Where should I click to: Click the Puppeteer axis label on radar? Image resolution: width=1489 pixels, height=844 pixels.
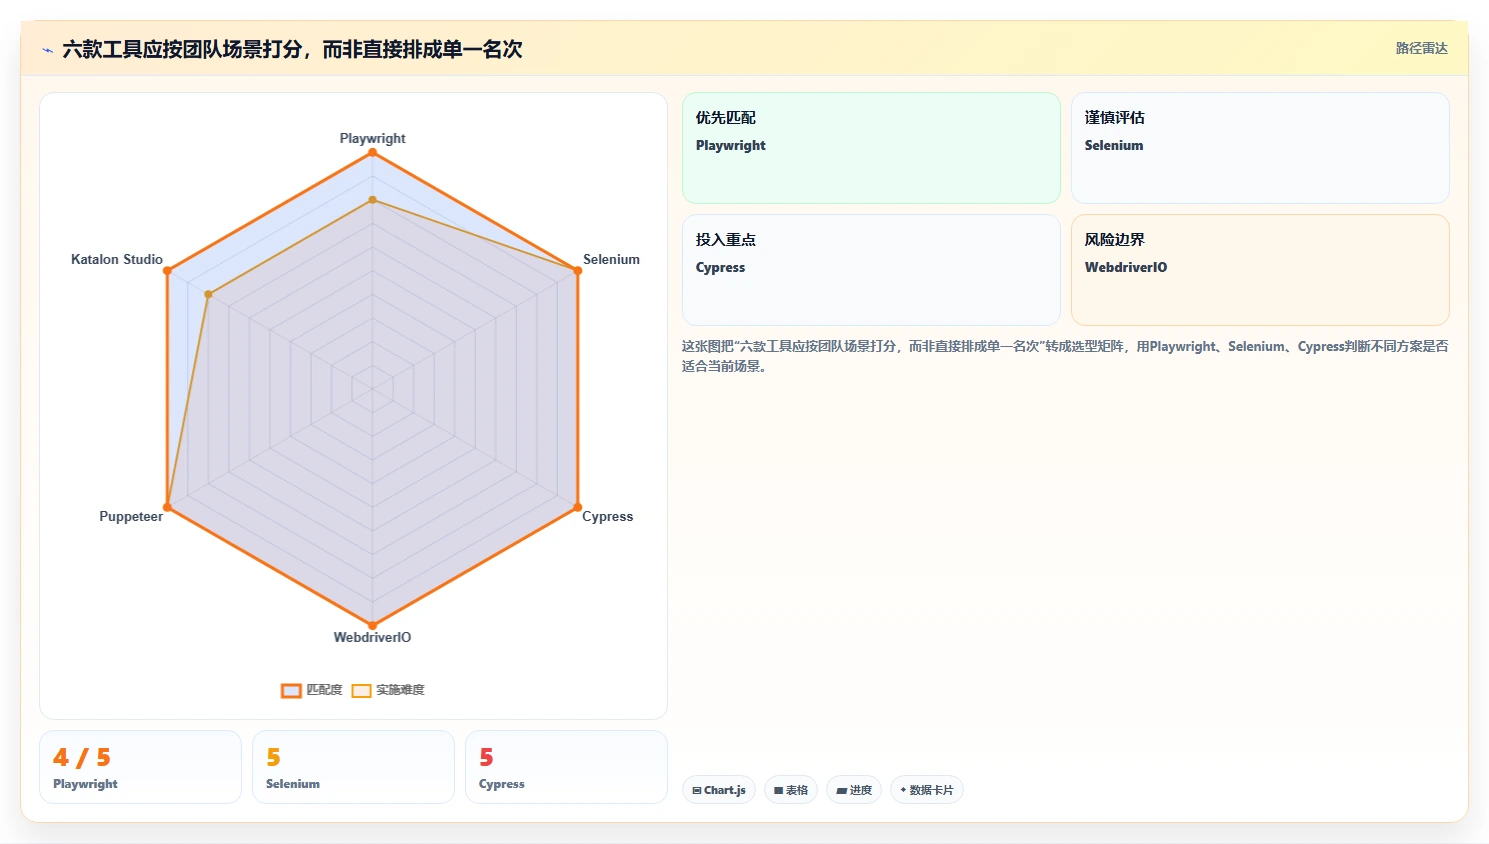coord(131,516)
